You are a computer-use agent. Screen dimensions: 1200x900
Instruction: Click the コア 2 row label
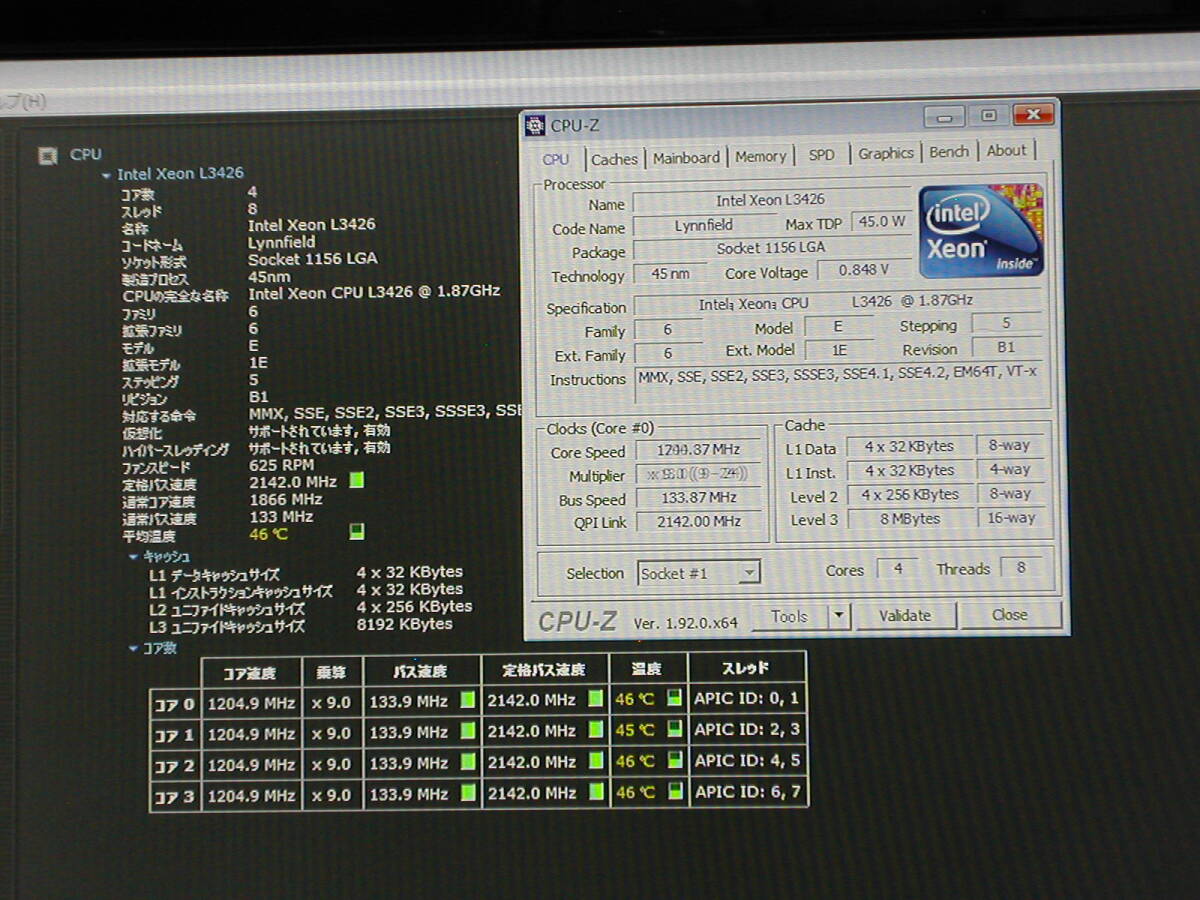tap(175, 767)
